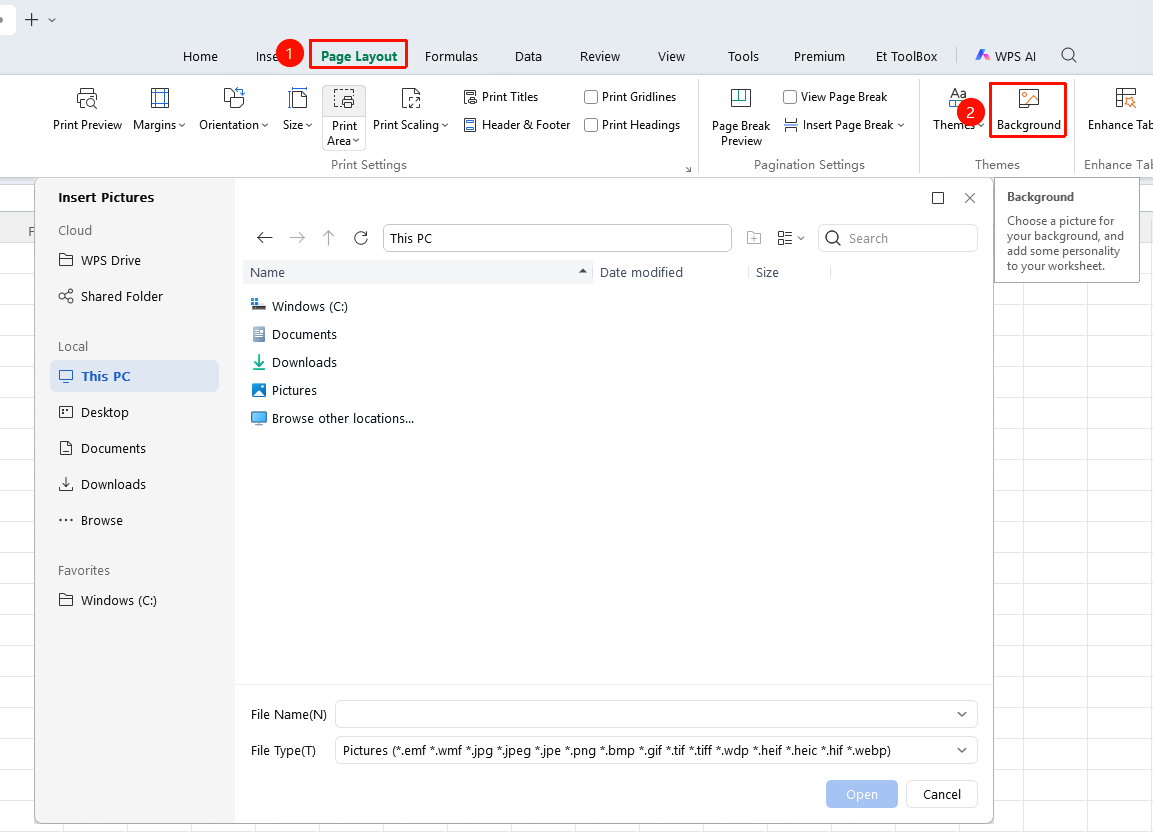The width and height of the screenshot is (1153, 832).
Task: Click the Open button
Action: coord(862,794)
